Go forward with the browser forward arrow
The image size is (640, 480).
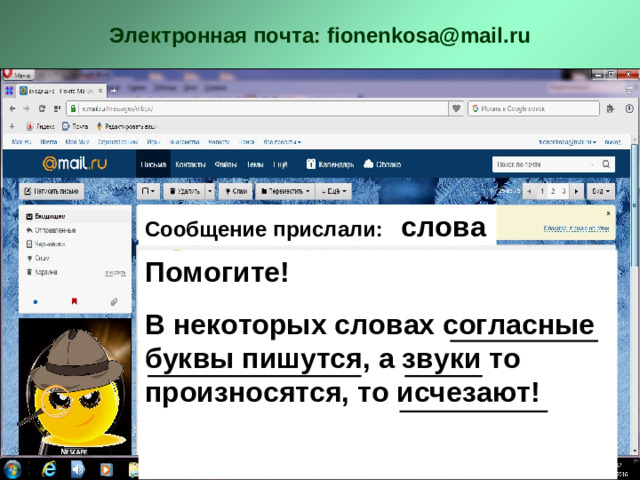coord(27,109)
